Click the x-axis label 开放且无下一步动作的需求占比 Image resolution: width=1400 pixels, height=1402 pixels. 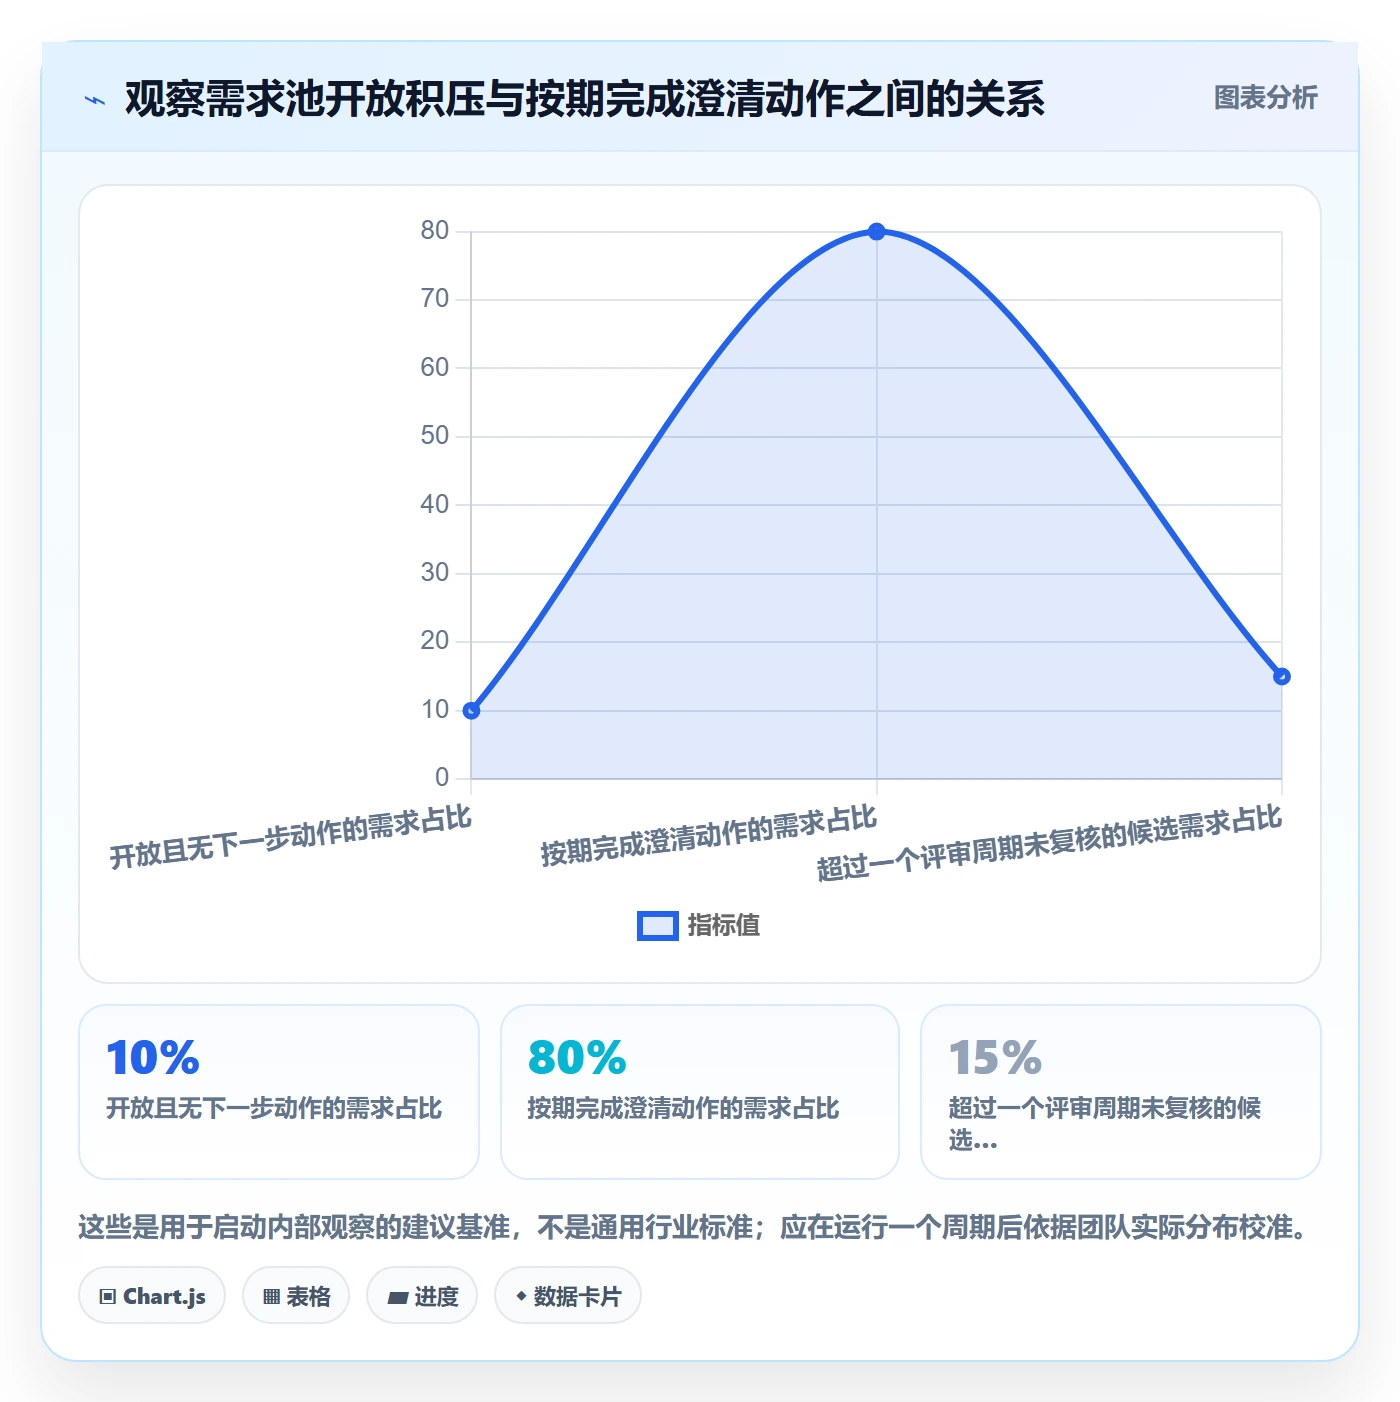pyautogui.click(x=291, y=838)
